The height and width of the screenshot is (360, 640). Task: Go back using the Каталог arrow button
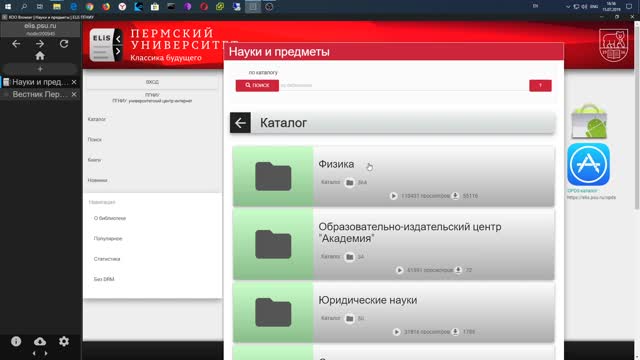tap(240, 123)
